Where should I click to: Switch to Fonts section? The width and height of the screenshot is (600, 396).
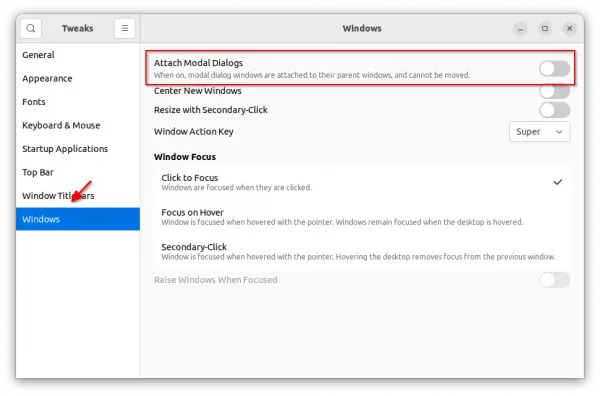pyautogui.click(x=78, y=102)
